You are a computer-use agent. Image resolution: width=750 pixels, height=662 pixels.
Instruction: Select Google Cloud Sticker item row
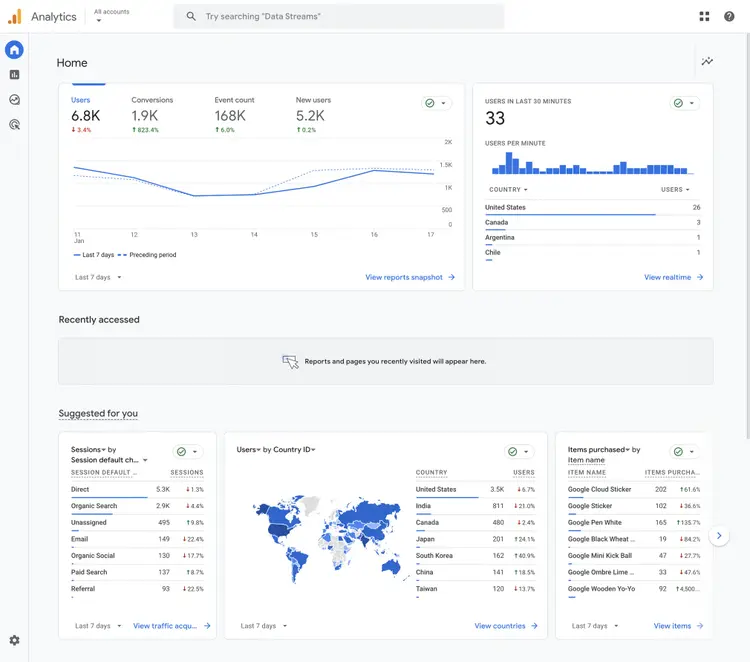tap(634, 490)
